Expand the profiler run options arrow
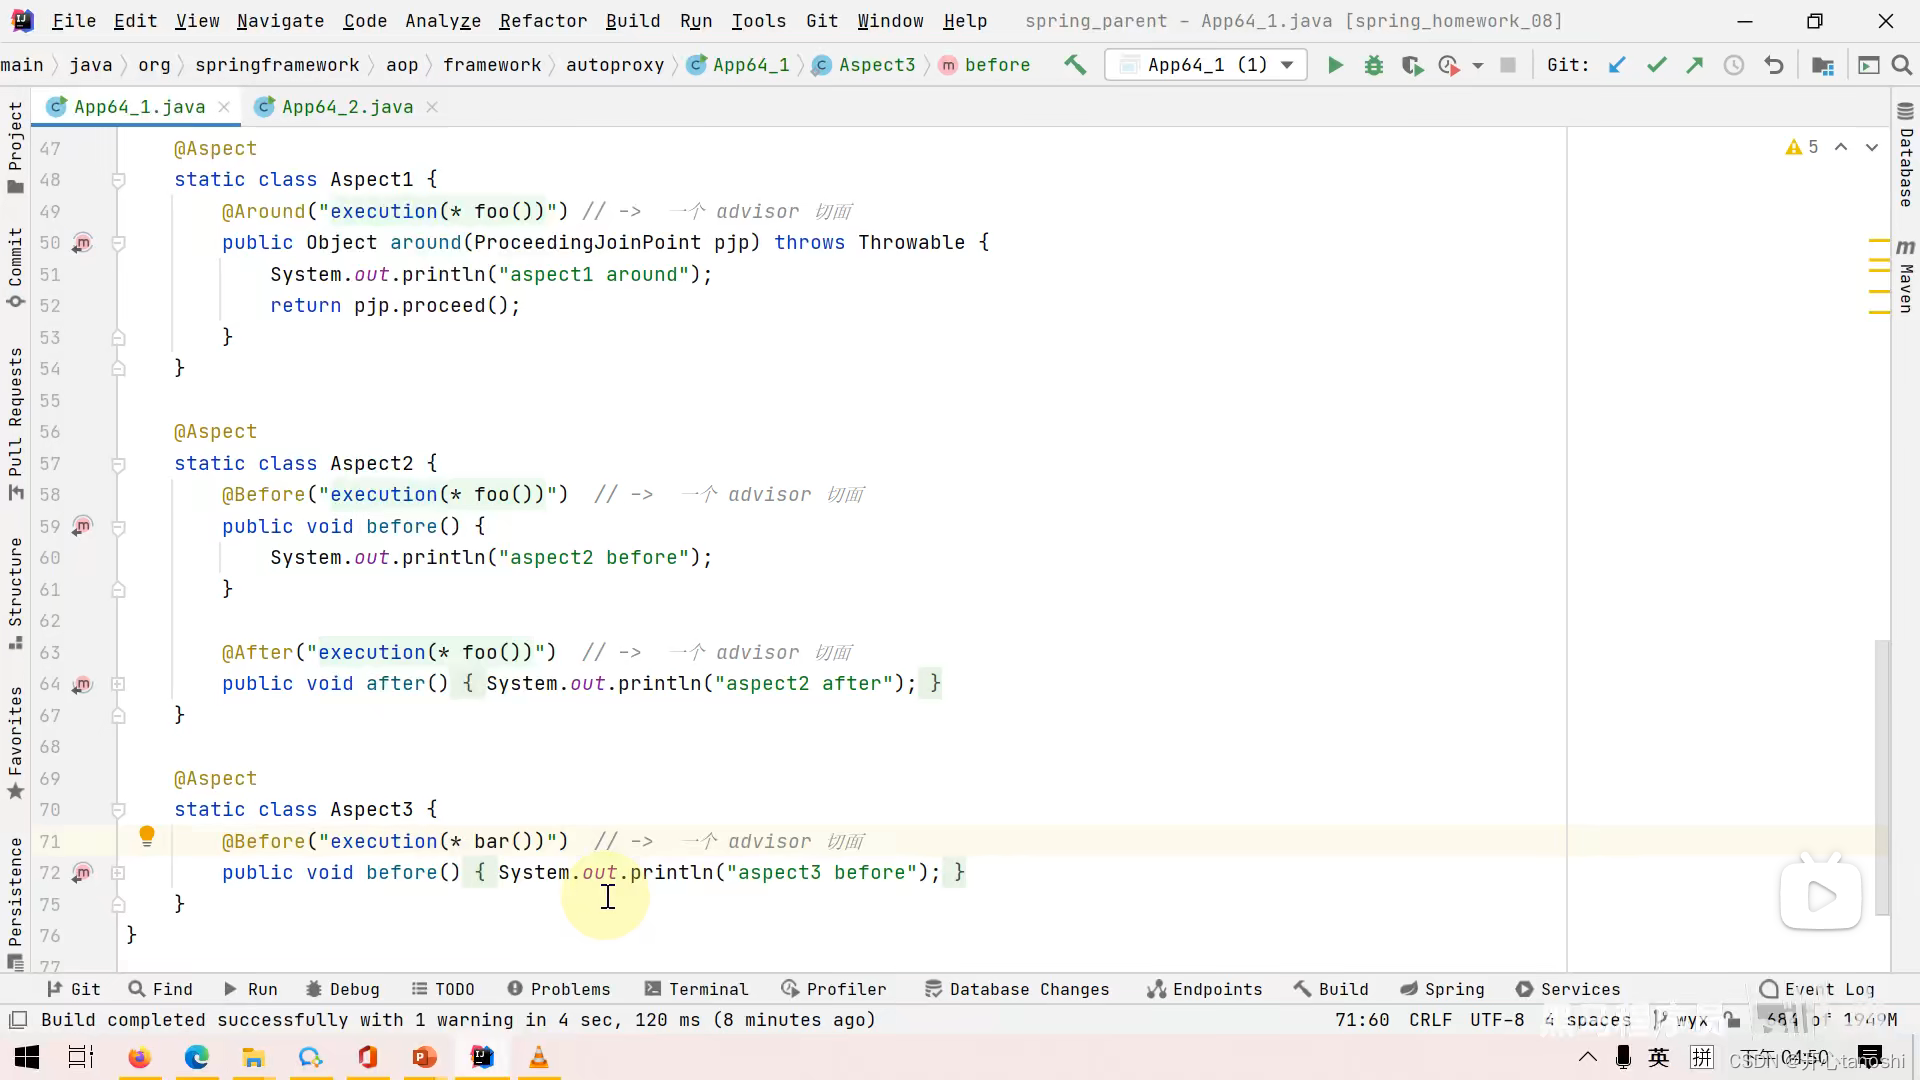1920x1080 pixels. click(1478, 66)
